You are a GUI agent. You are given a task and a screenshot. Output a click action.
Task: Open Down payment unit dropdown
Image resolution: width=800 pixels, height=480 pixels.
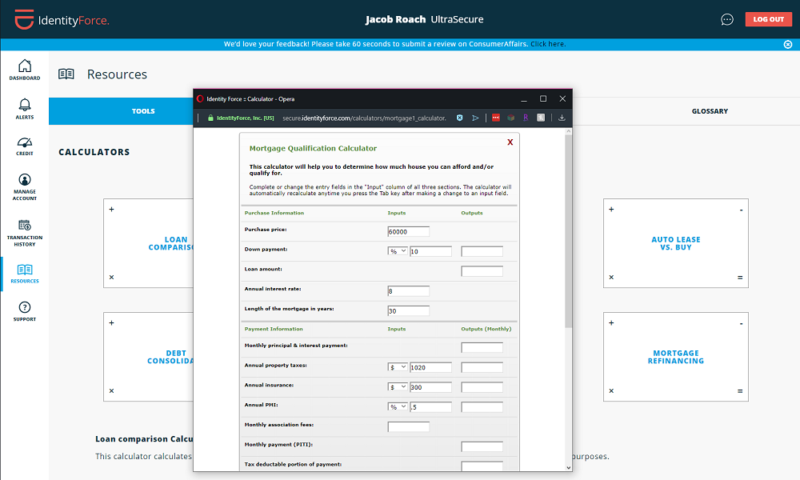(397, 251)
